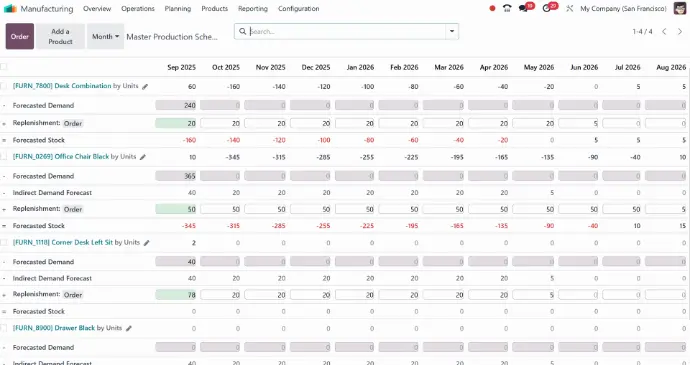Open [FURN_1118] Corner Desk Left Sit link
Viewport: 690px width, 365px height.
coord(62,242)
